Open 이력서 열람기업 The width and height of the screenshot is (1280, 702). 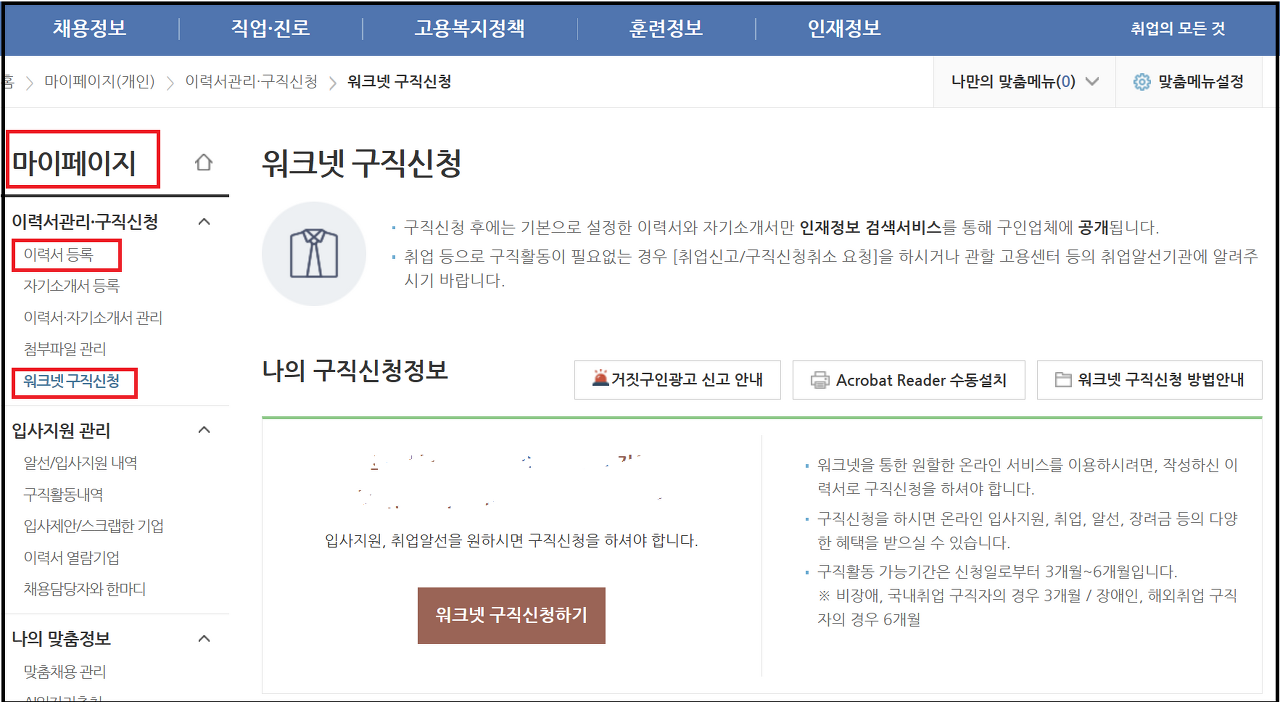(71, 558)
